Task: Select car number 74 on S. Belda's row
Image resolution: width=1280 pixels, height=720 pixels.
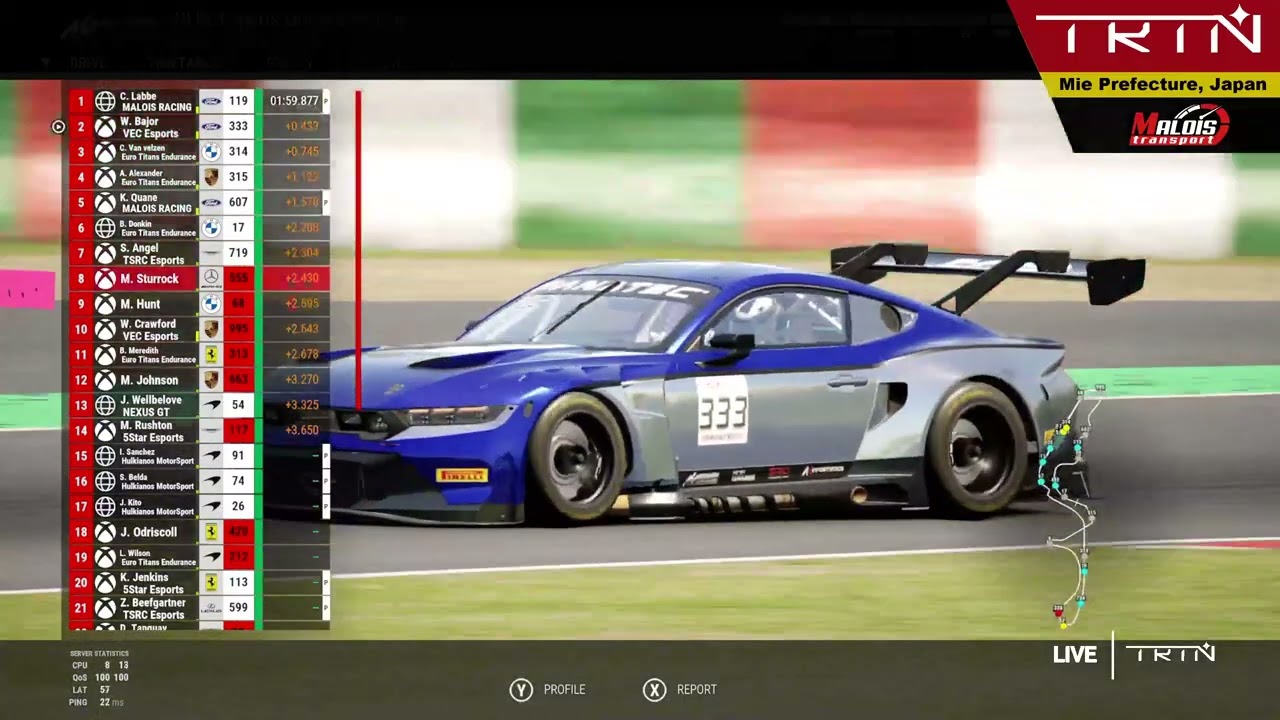Action: tap(238, 481)
